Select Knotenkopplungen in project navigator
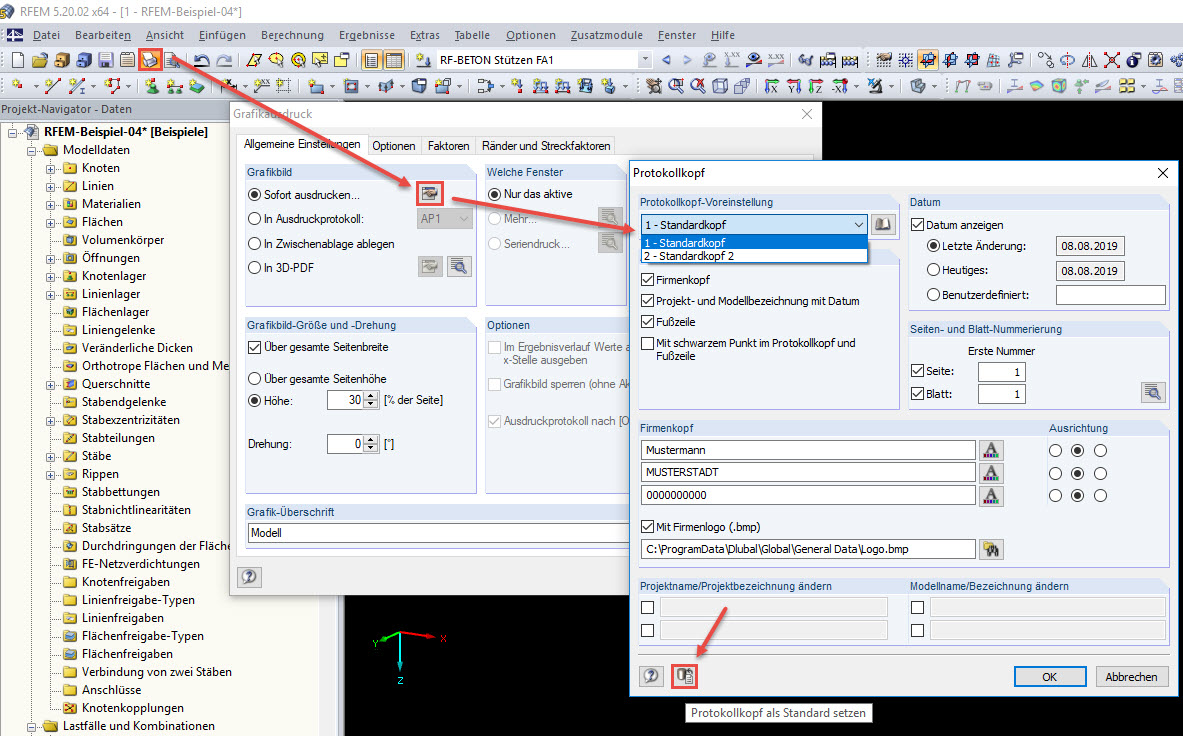The image size is (1183, 736). 132,708
